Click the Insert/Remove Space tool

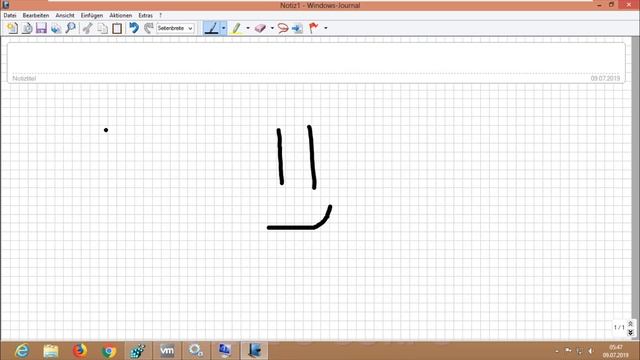298,28
